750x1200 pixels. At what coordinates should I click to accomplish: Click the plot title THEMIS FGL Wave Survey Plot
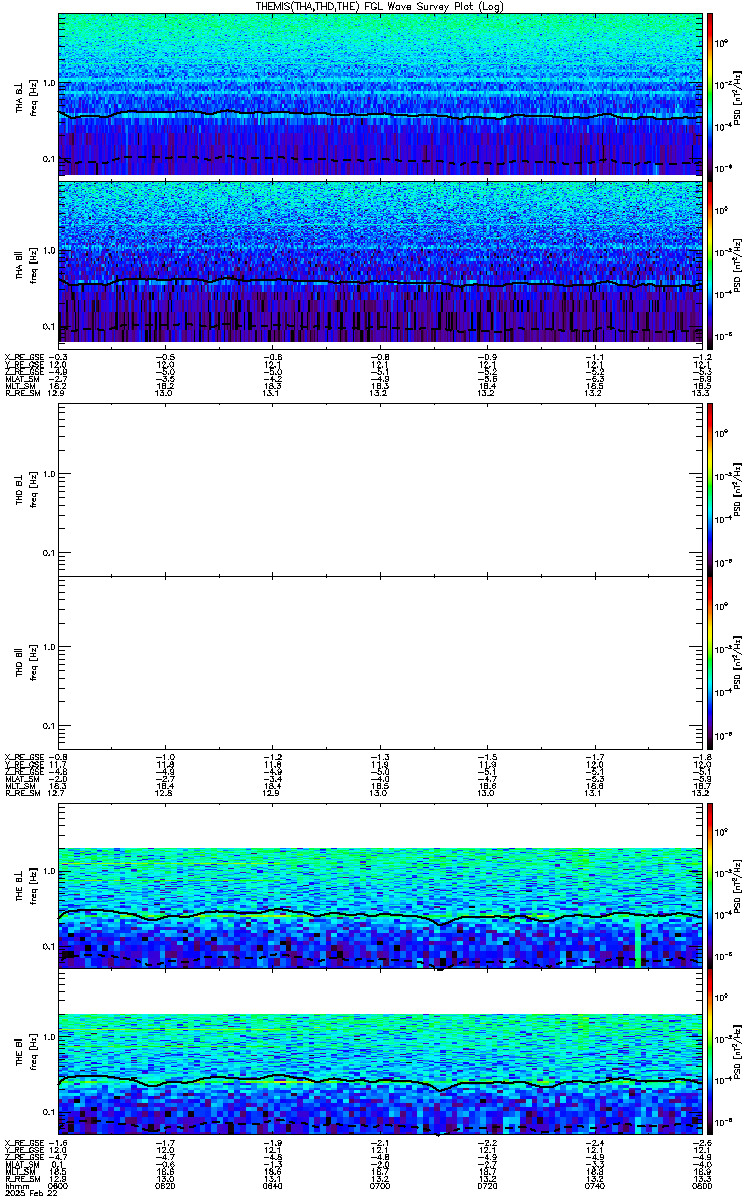(381, 6)
